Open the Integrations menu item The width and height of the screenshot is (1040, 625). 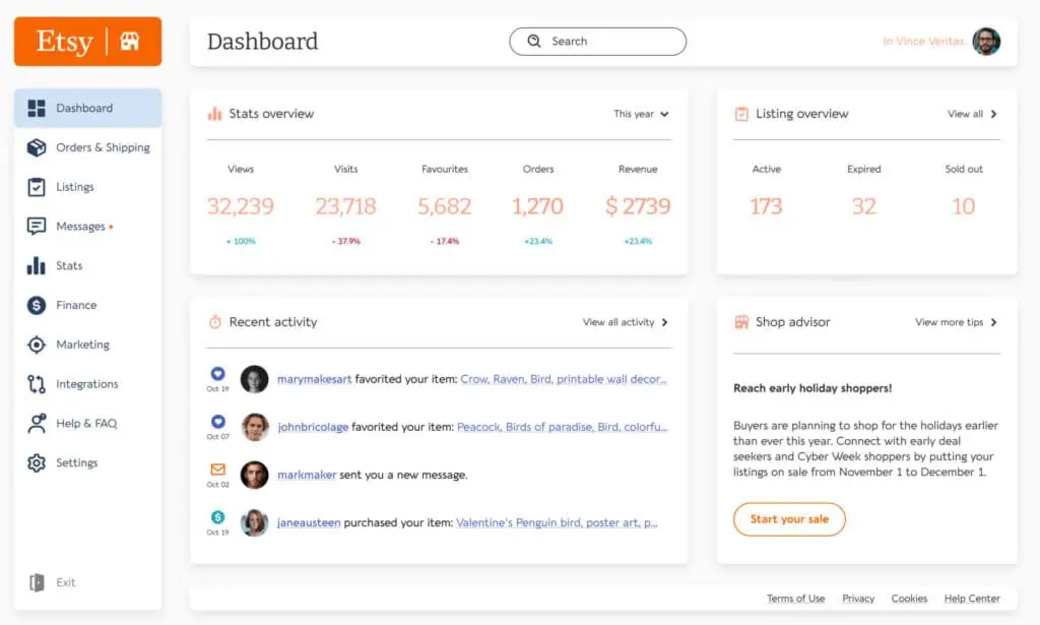[88, 384]
